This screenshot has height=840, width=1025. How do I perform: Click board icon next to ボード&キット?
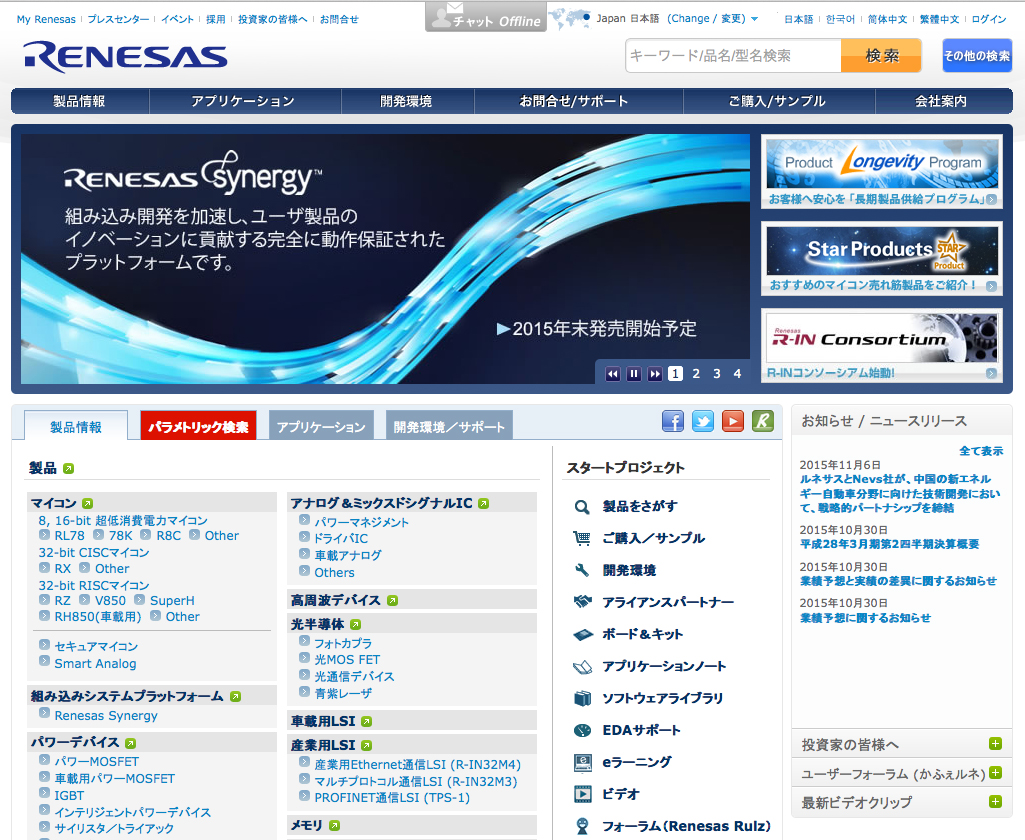point(582,634)
